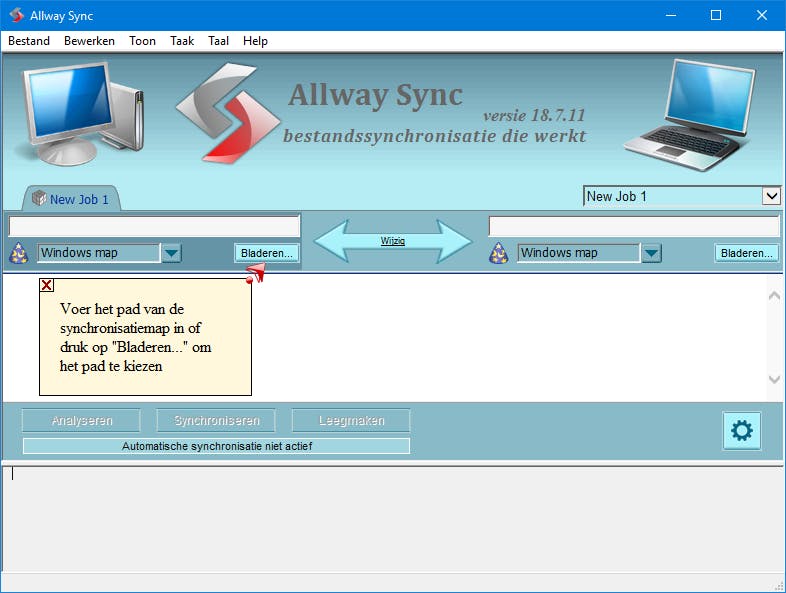
Task: Click the laptop image
Action: click(690, 115)
